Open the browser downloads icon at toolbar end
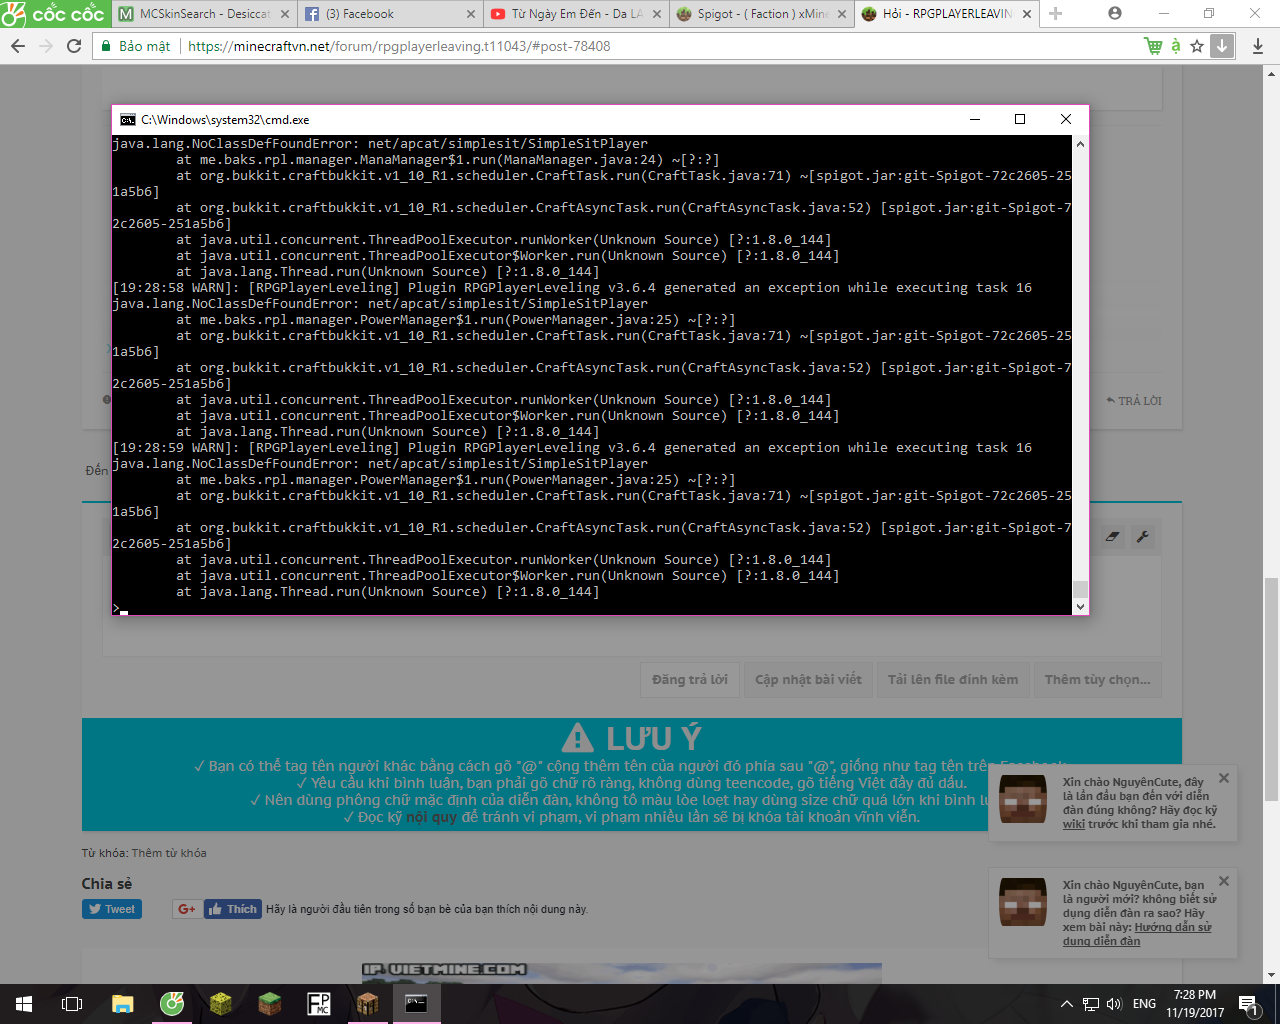The image size is (1280, 1024). pos(1258,46)
